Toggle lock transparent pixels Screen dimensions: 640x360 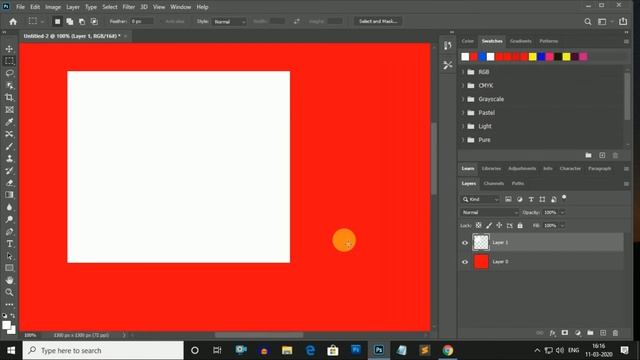[x=478, y=225]
